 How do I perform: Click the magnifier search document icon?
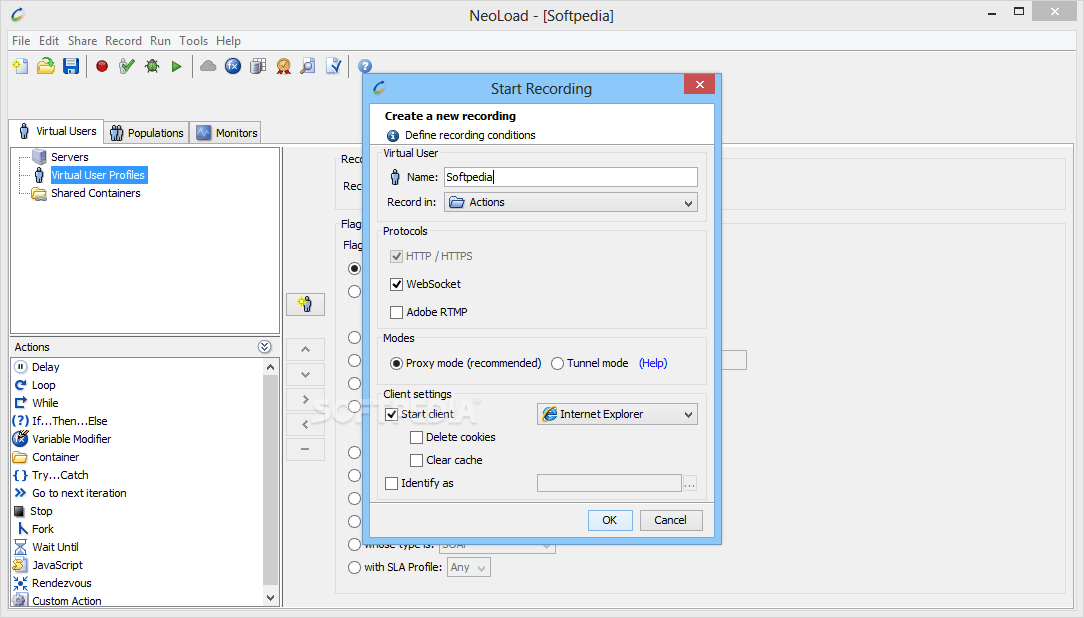[308, 66]
